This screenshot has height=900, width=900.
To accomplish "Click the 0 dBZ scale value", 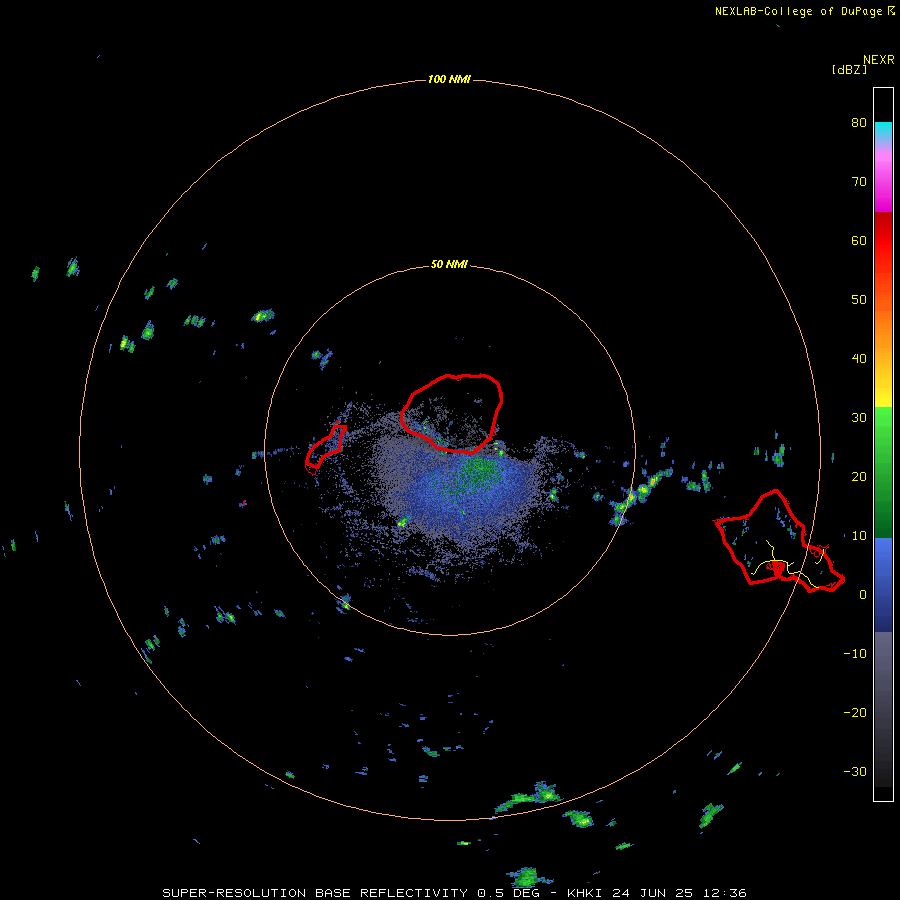I will [x=863, y=595].
